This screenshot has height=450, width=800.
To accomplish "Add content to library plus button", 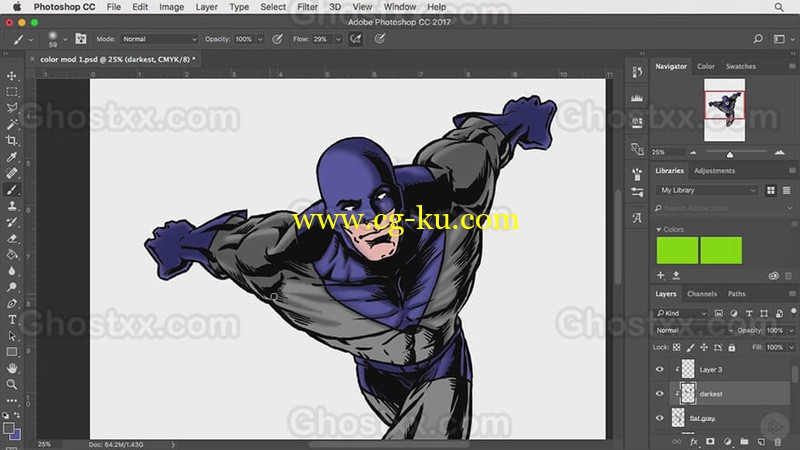I will (x=661, y=276).
